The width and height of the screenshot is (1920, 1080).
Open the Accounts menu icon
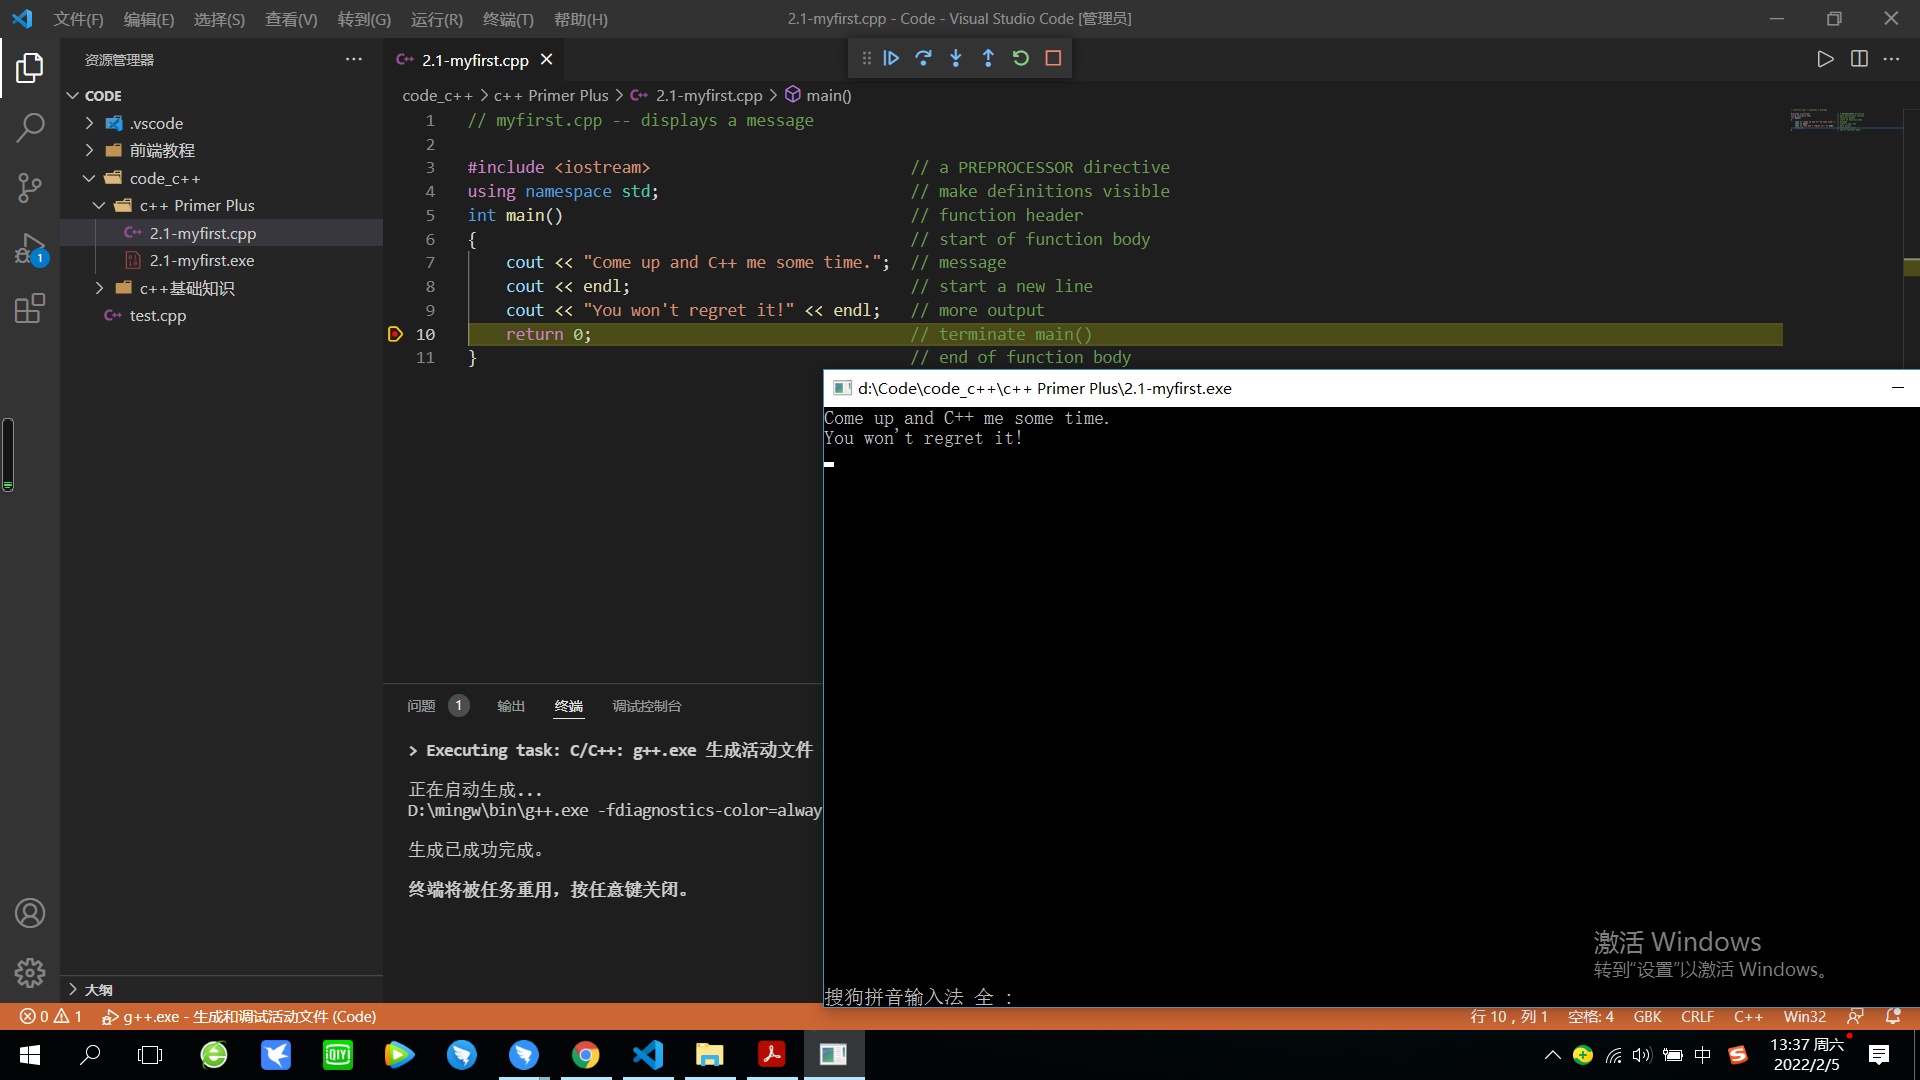30,913
